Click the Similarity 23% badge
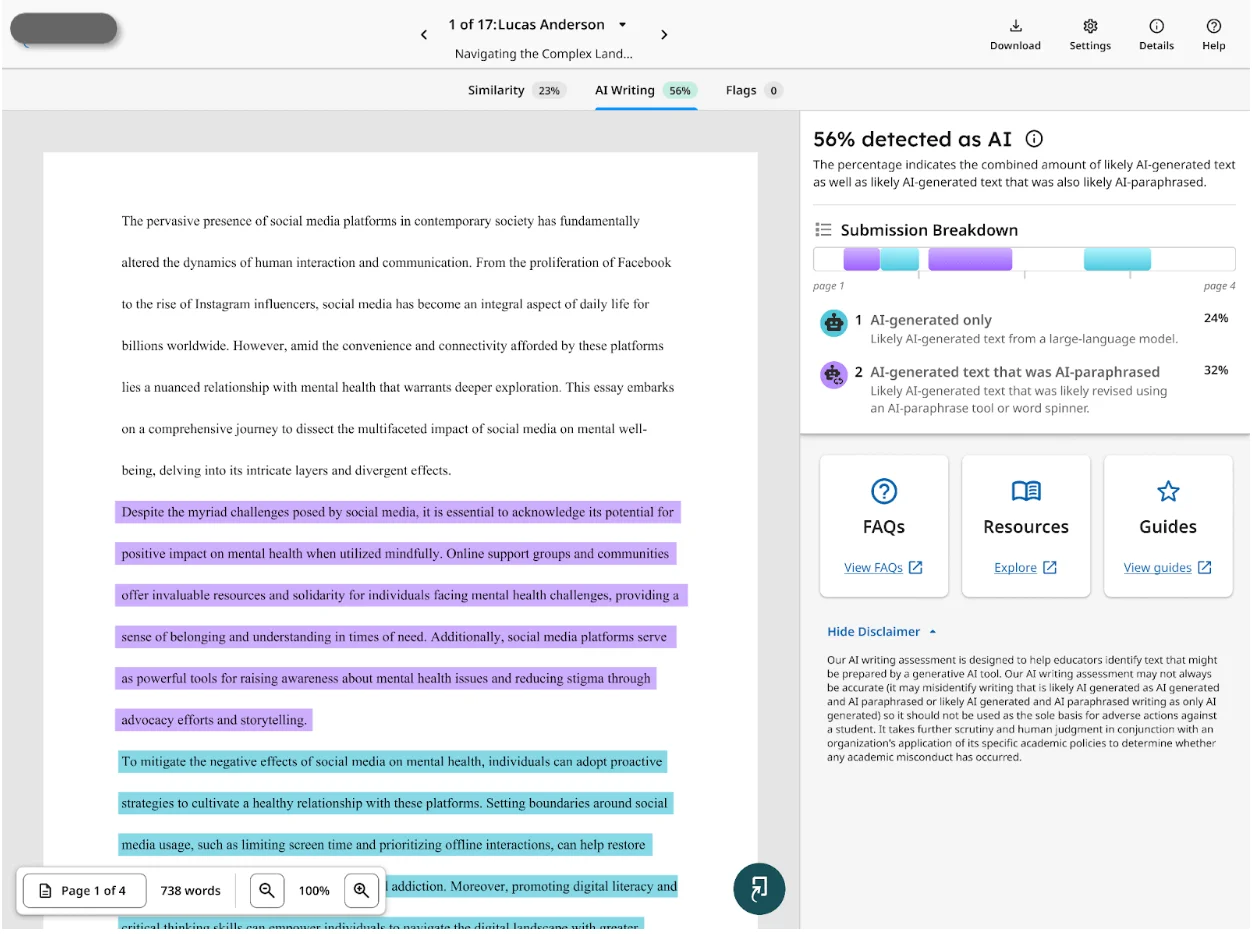 coord(549,90)
